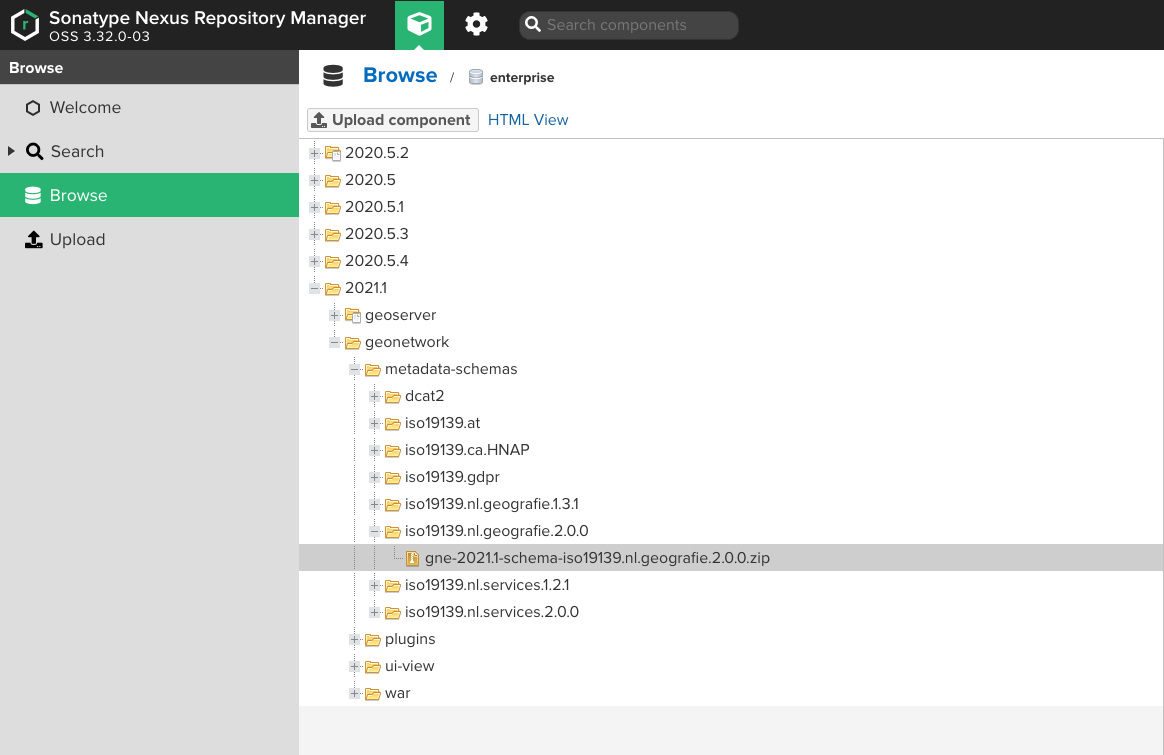Select the iso19139.gdpr tree row label
Screen dimensions: 1164x755
click(x=452, y=477)
